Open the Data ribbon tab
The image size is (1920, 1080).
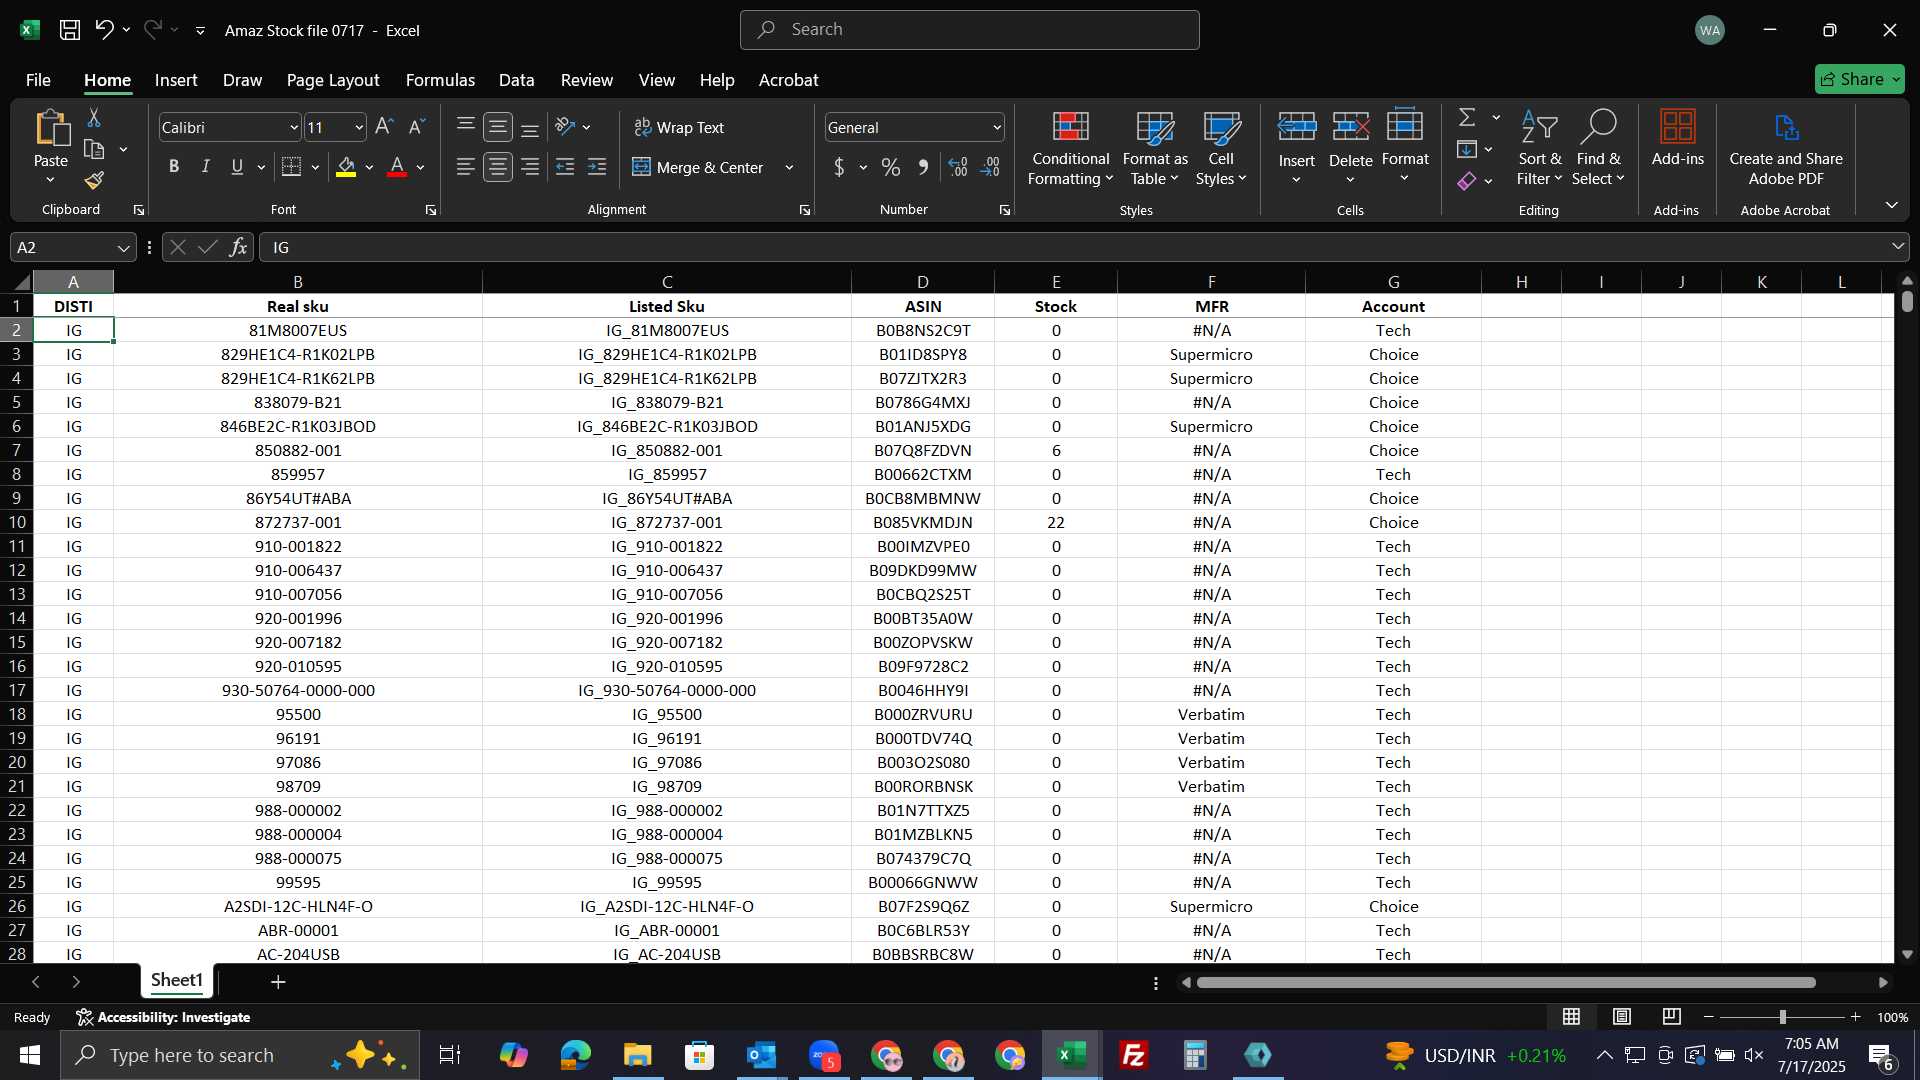coord(516,80)
